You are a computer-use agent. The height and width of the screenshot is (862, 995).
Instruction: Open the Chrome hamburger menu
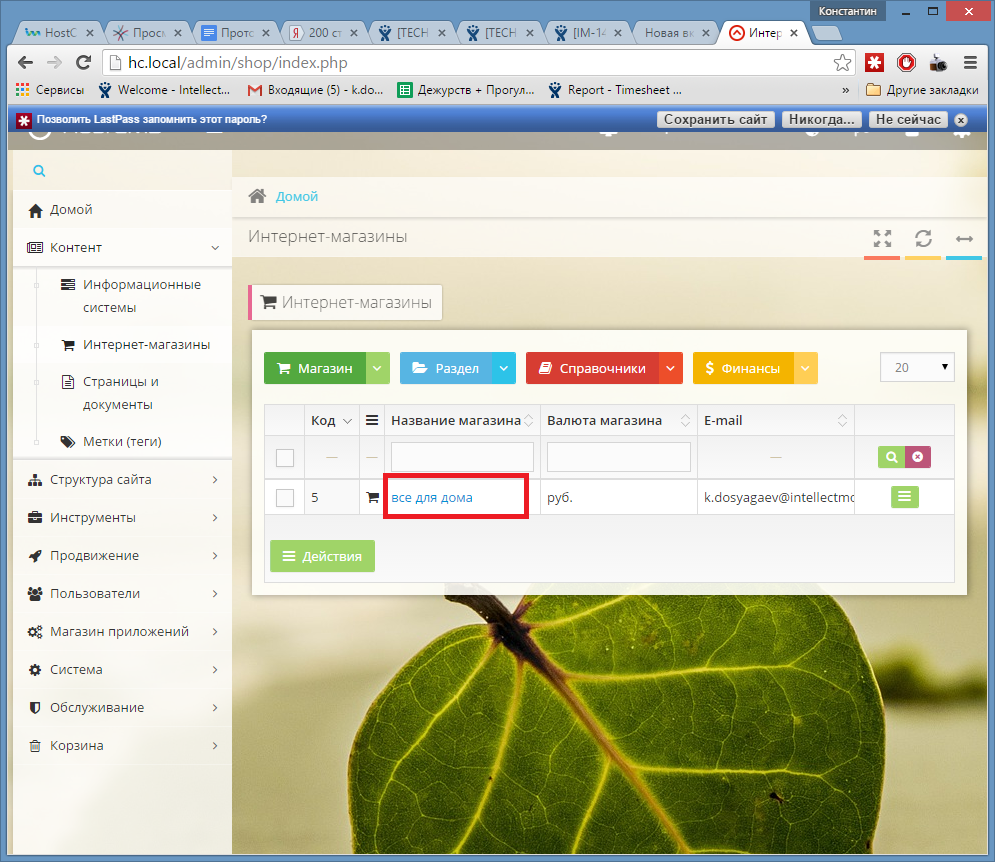click(x=970, y=63)
